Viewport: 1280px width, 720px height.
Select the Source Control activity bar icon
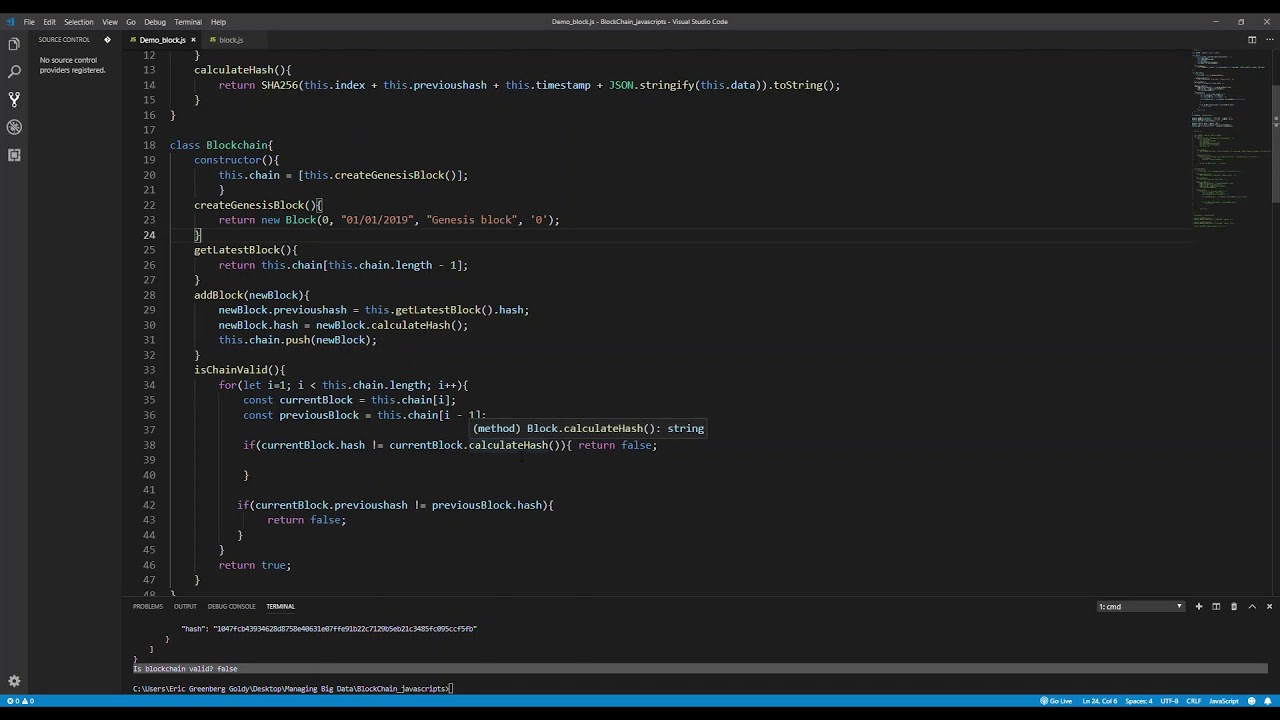14,100
